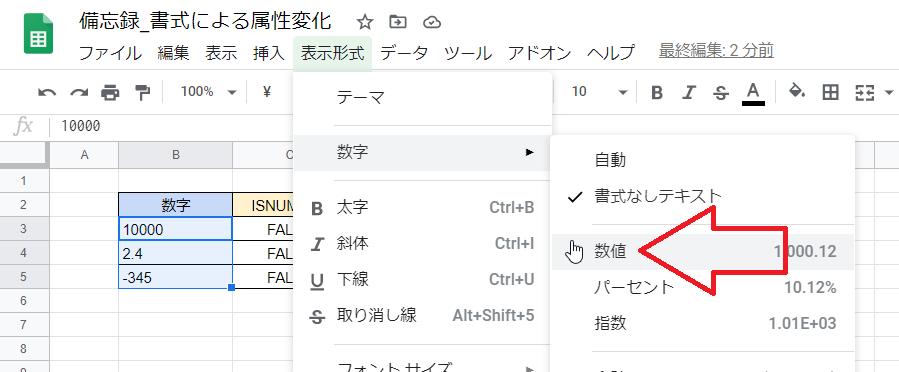
Task: Select 自動 number format
Action: coord(702,160)
